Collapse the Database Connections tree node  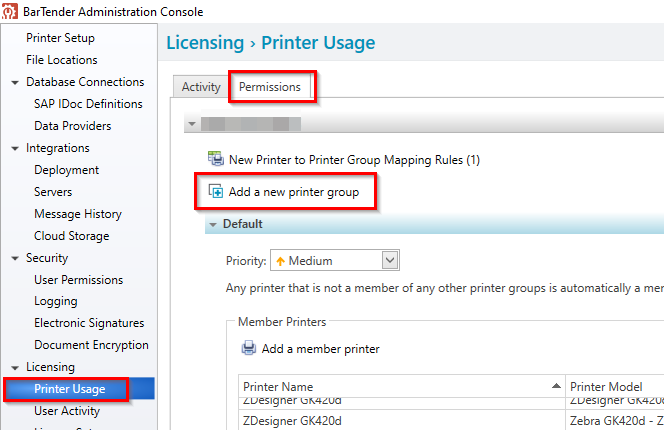[15, 82]
